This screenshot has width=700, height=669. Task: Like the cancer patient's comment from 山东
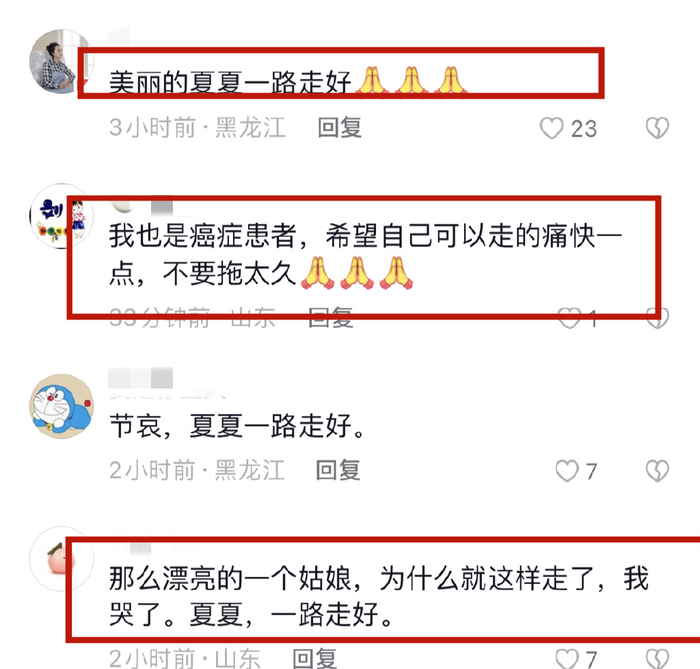[570, 318]
